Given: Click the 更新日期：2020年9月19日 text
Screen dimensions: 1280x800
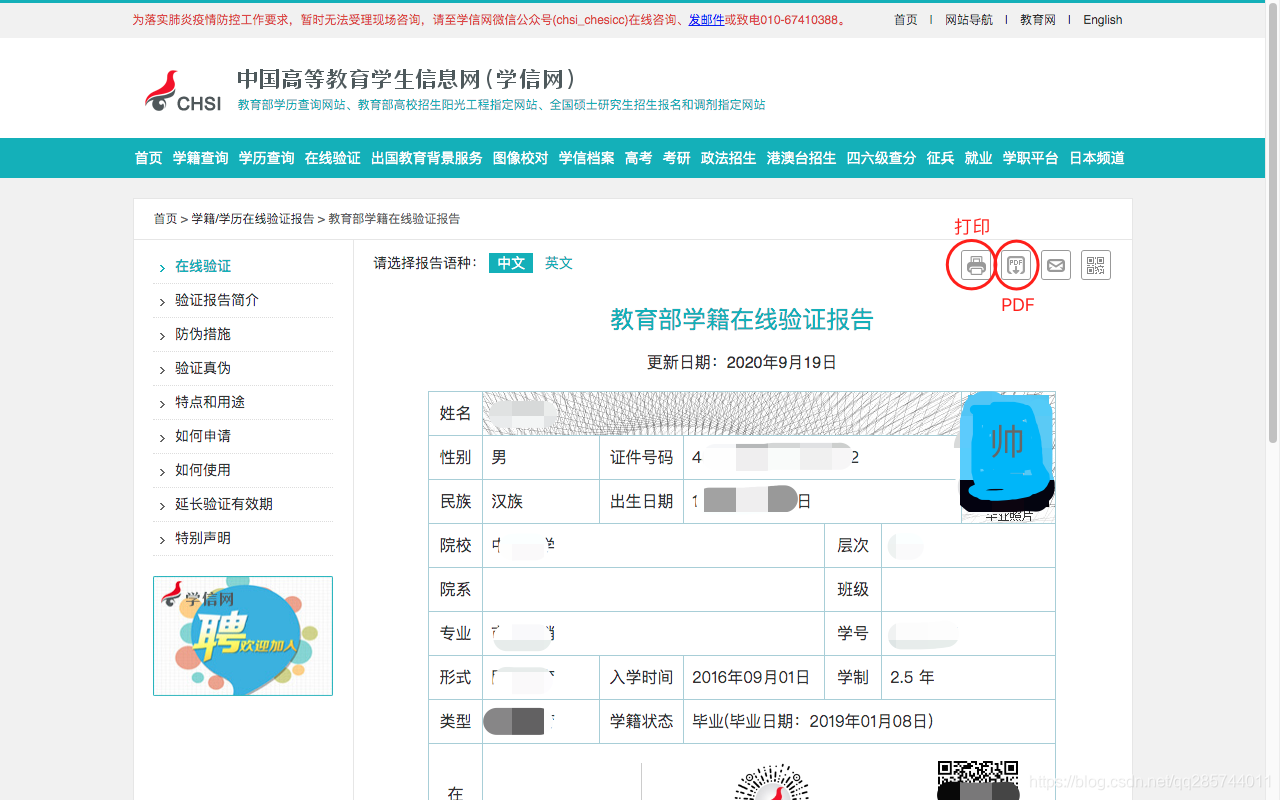Looking at the screenshot, I should 742,362.
